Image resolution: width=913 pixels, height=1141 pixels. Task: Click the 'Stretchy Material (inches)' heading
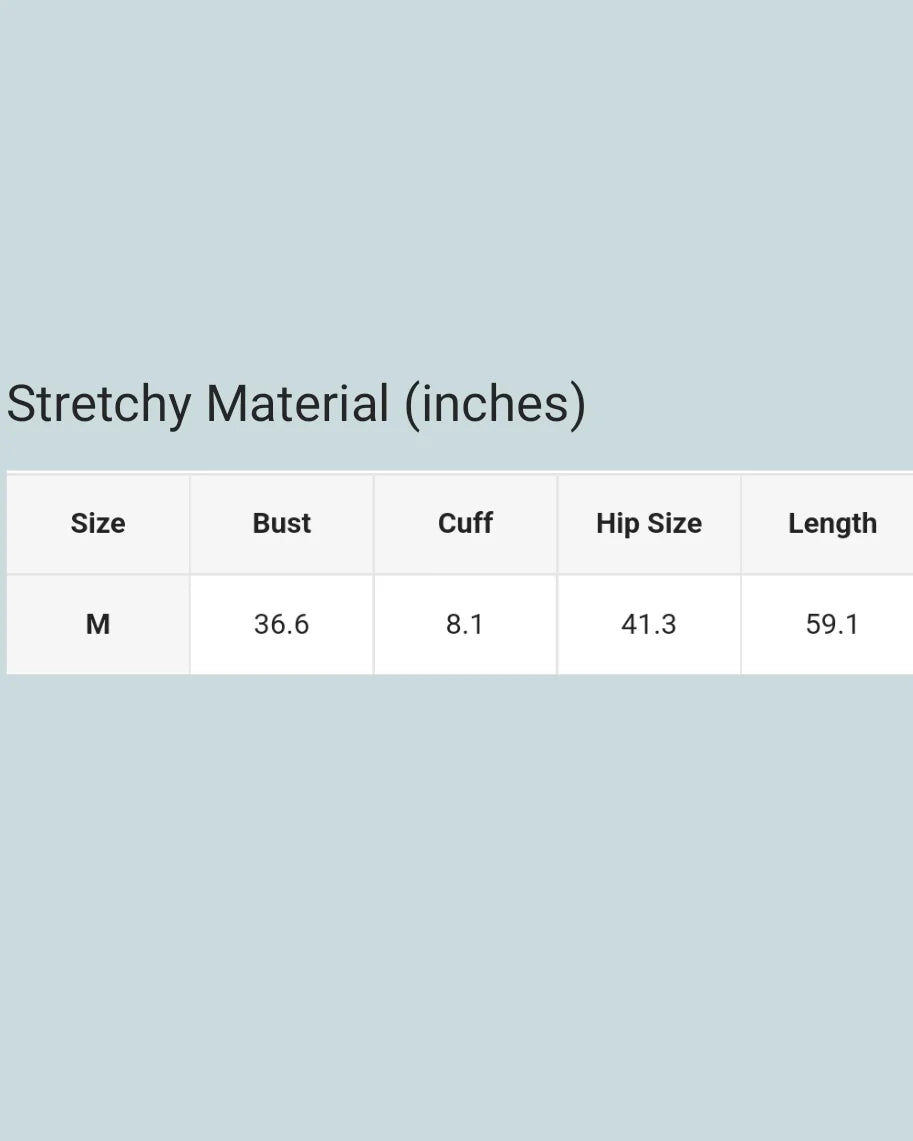(x=296, y=404)
